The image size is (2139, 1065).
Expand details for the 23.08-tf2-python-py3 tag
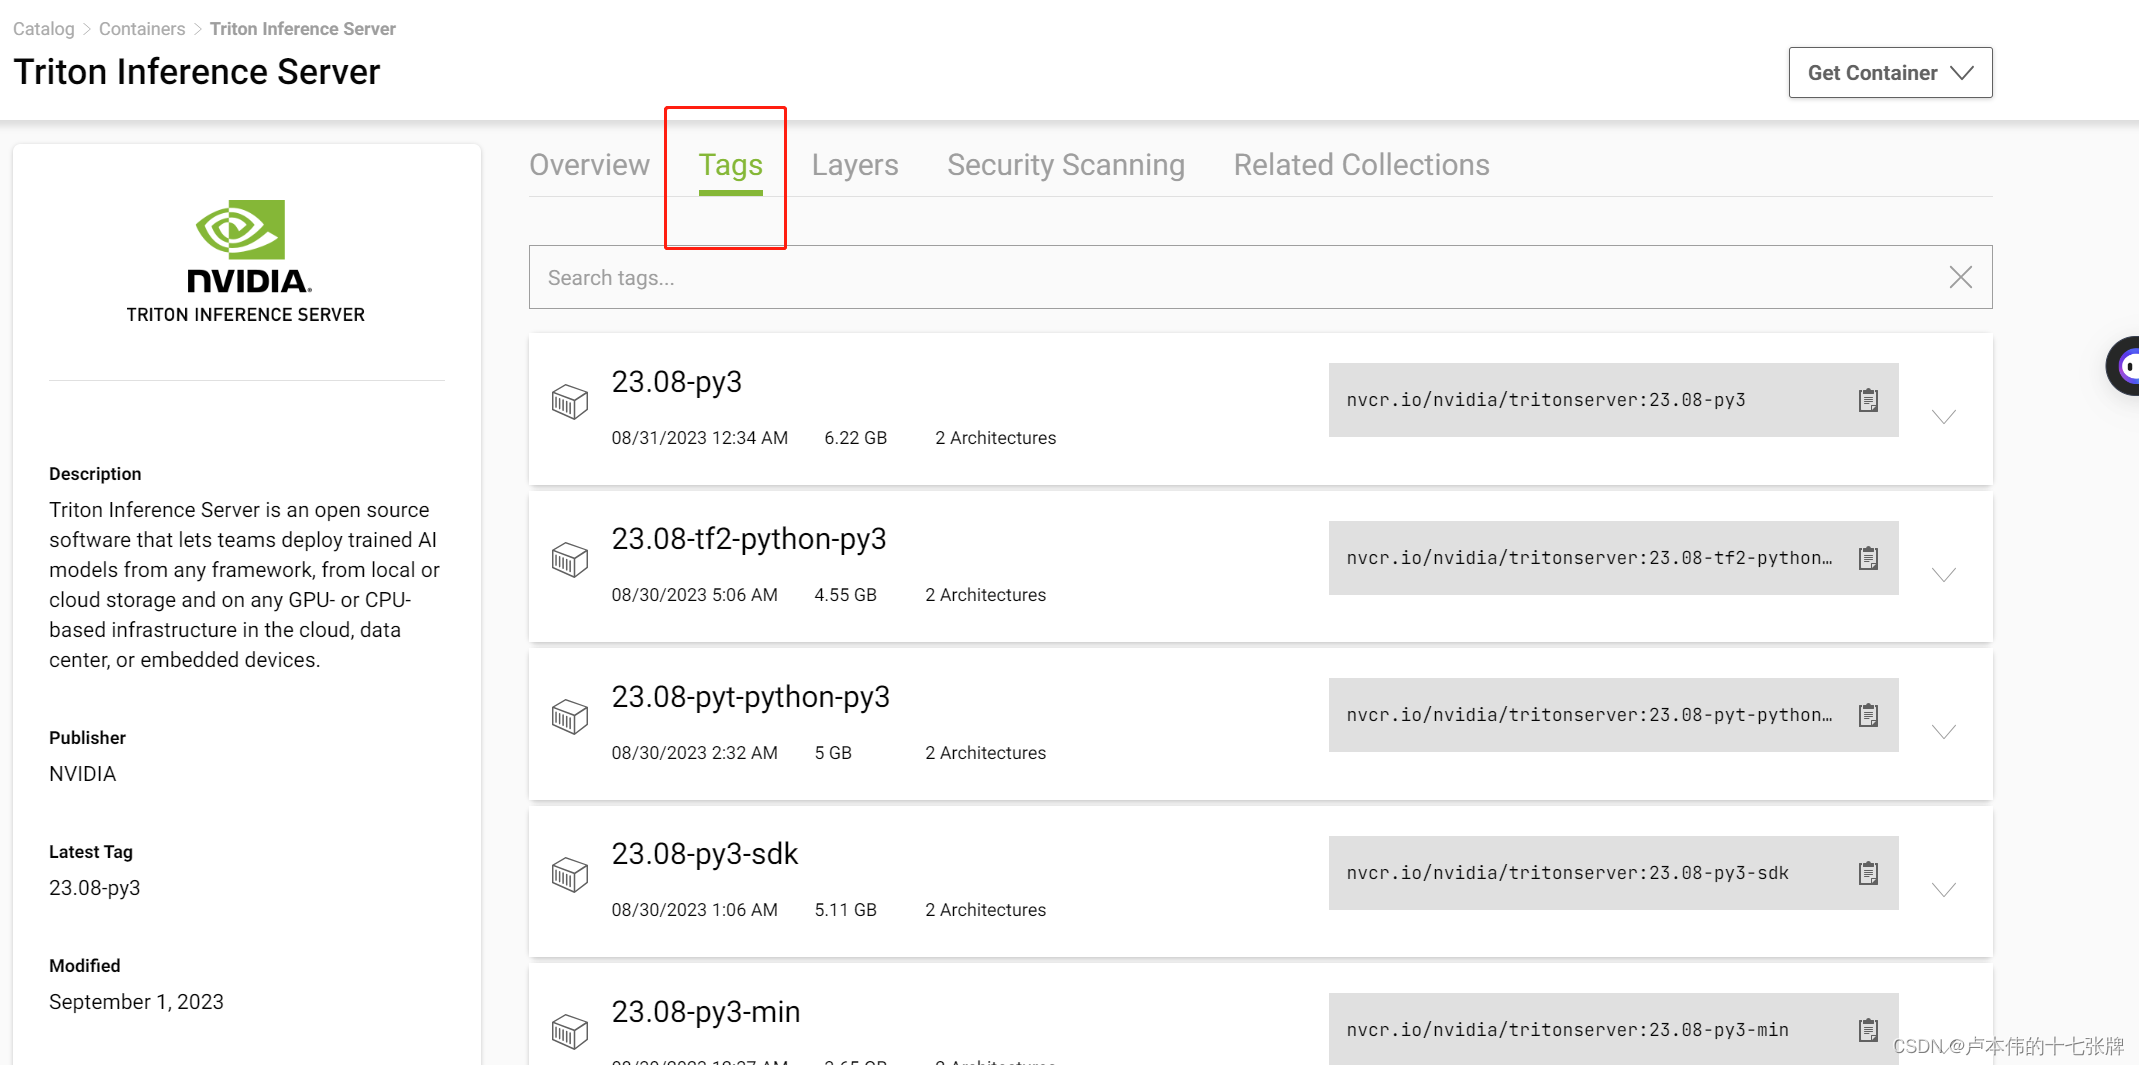[1943, 574]
